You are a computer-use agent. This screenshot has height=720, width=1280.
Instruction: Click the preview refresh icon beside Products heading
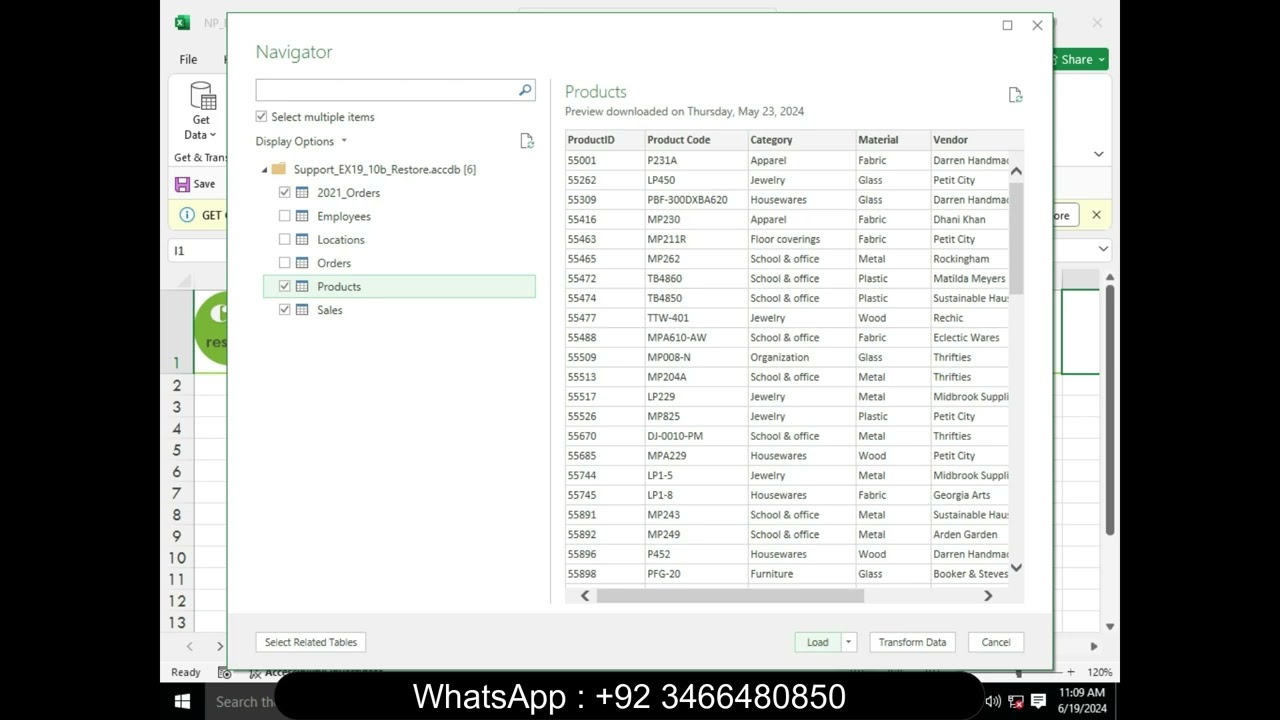[x=1015, y=95]
